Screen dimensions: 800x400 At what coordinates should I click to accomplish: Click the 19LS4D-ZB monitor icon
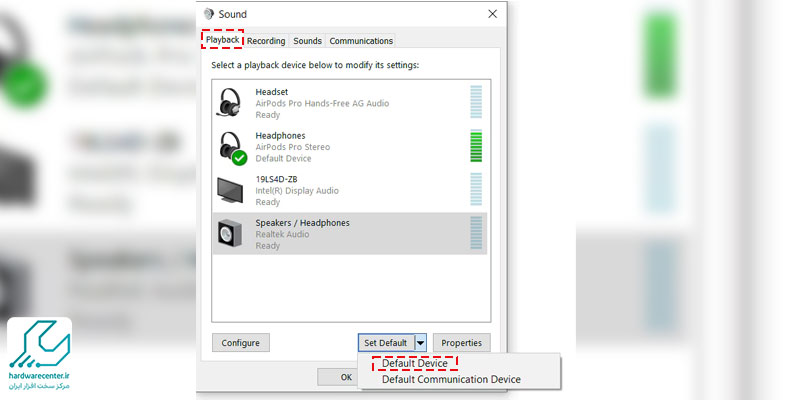point(231,189)
